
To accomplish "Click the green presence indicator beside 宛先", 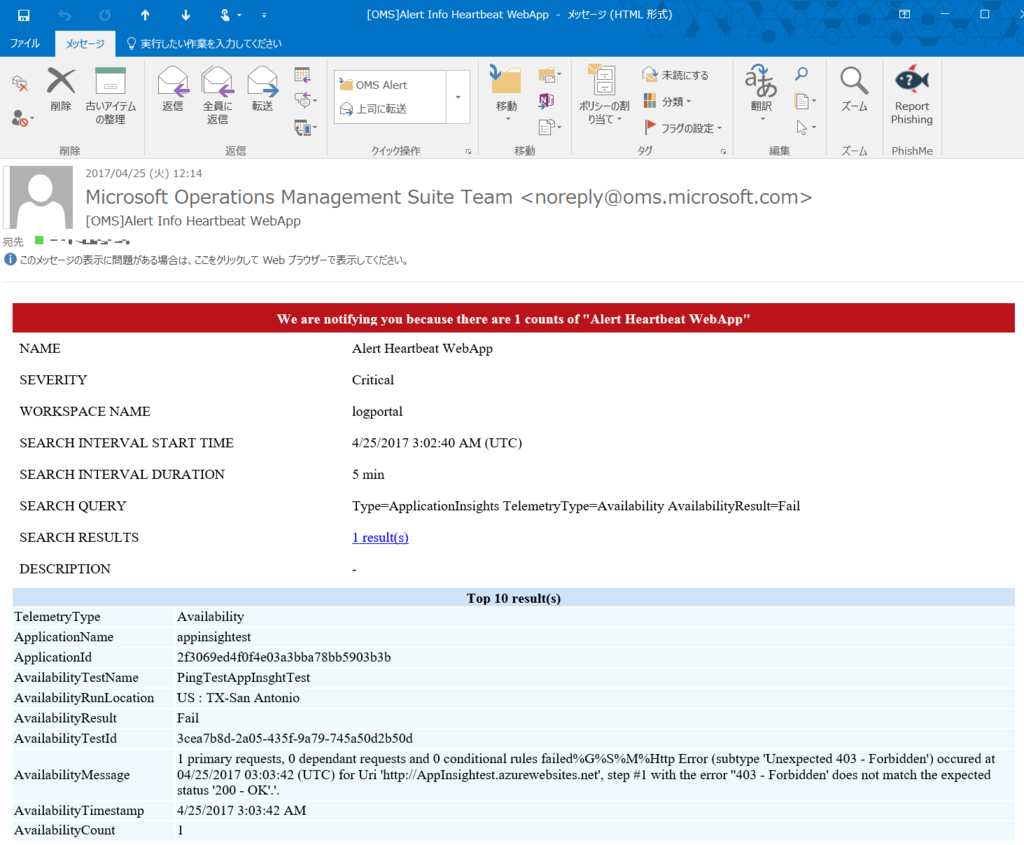I will [39, 240].
